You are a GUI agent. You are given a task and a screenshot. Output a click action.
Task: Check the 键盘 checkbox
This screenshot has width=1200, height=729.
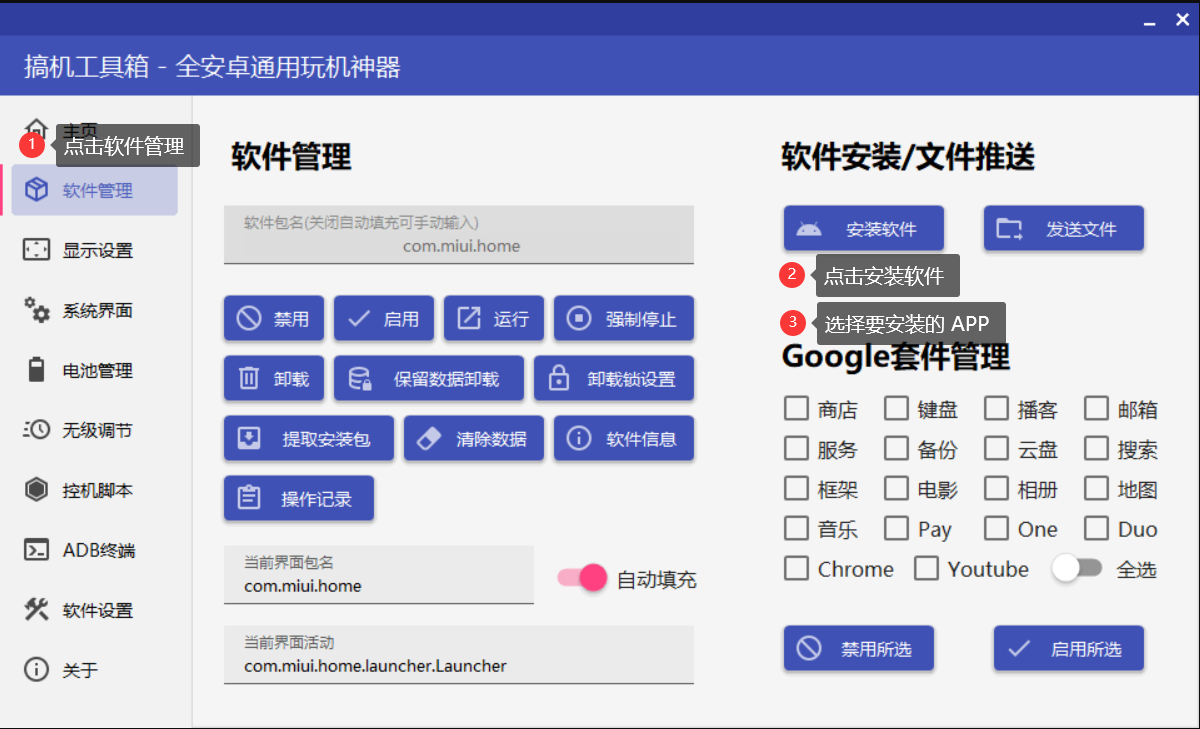coord(896,408)
